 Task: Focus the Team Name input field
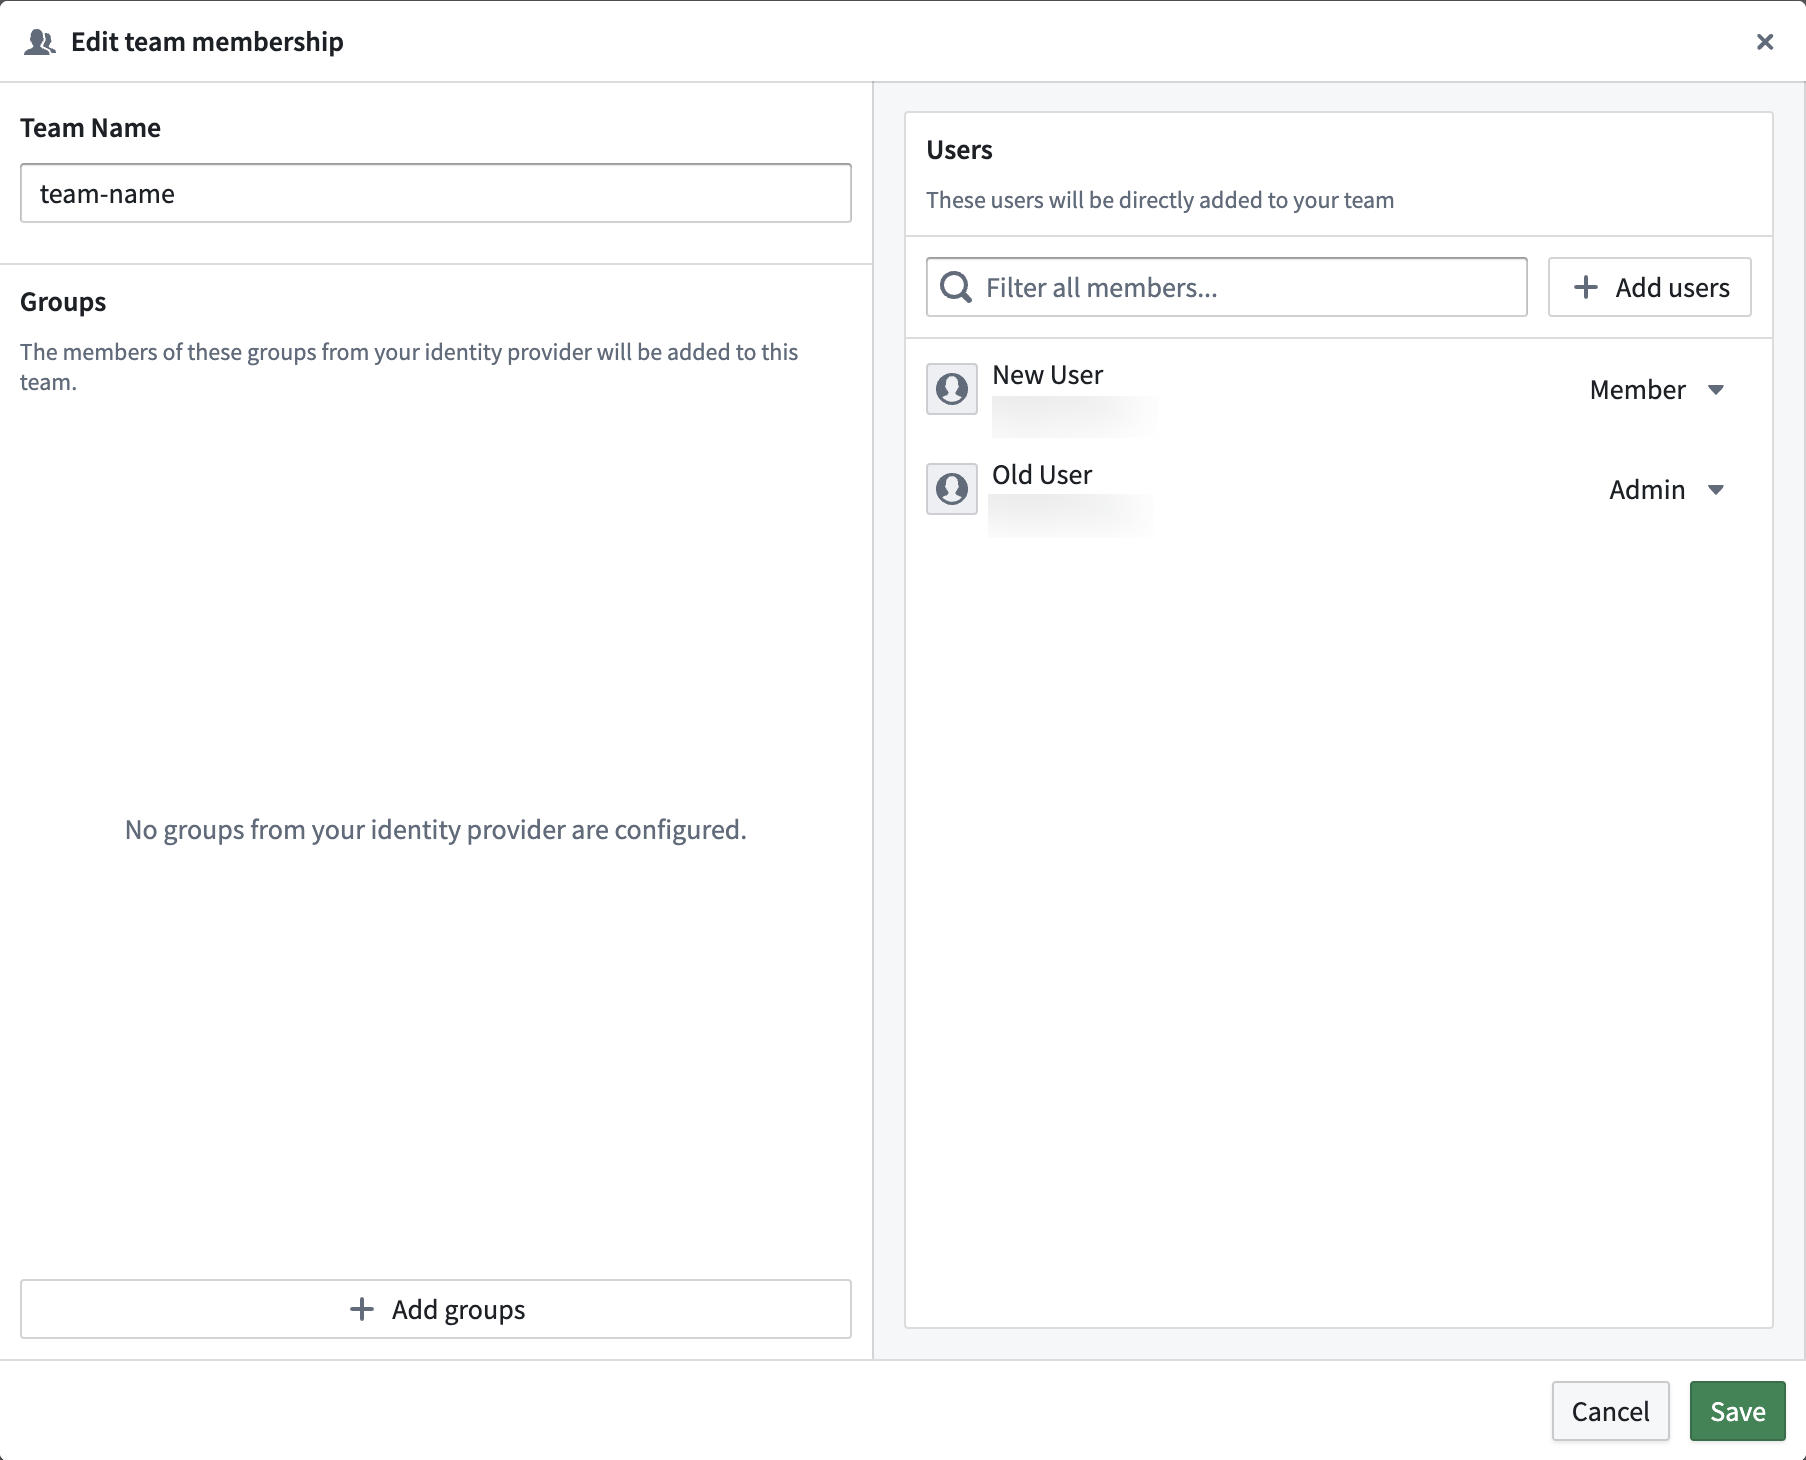click(x=436, y=193)
